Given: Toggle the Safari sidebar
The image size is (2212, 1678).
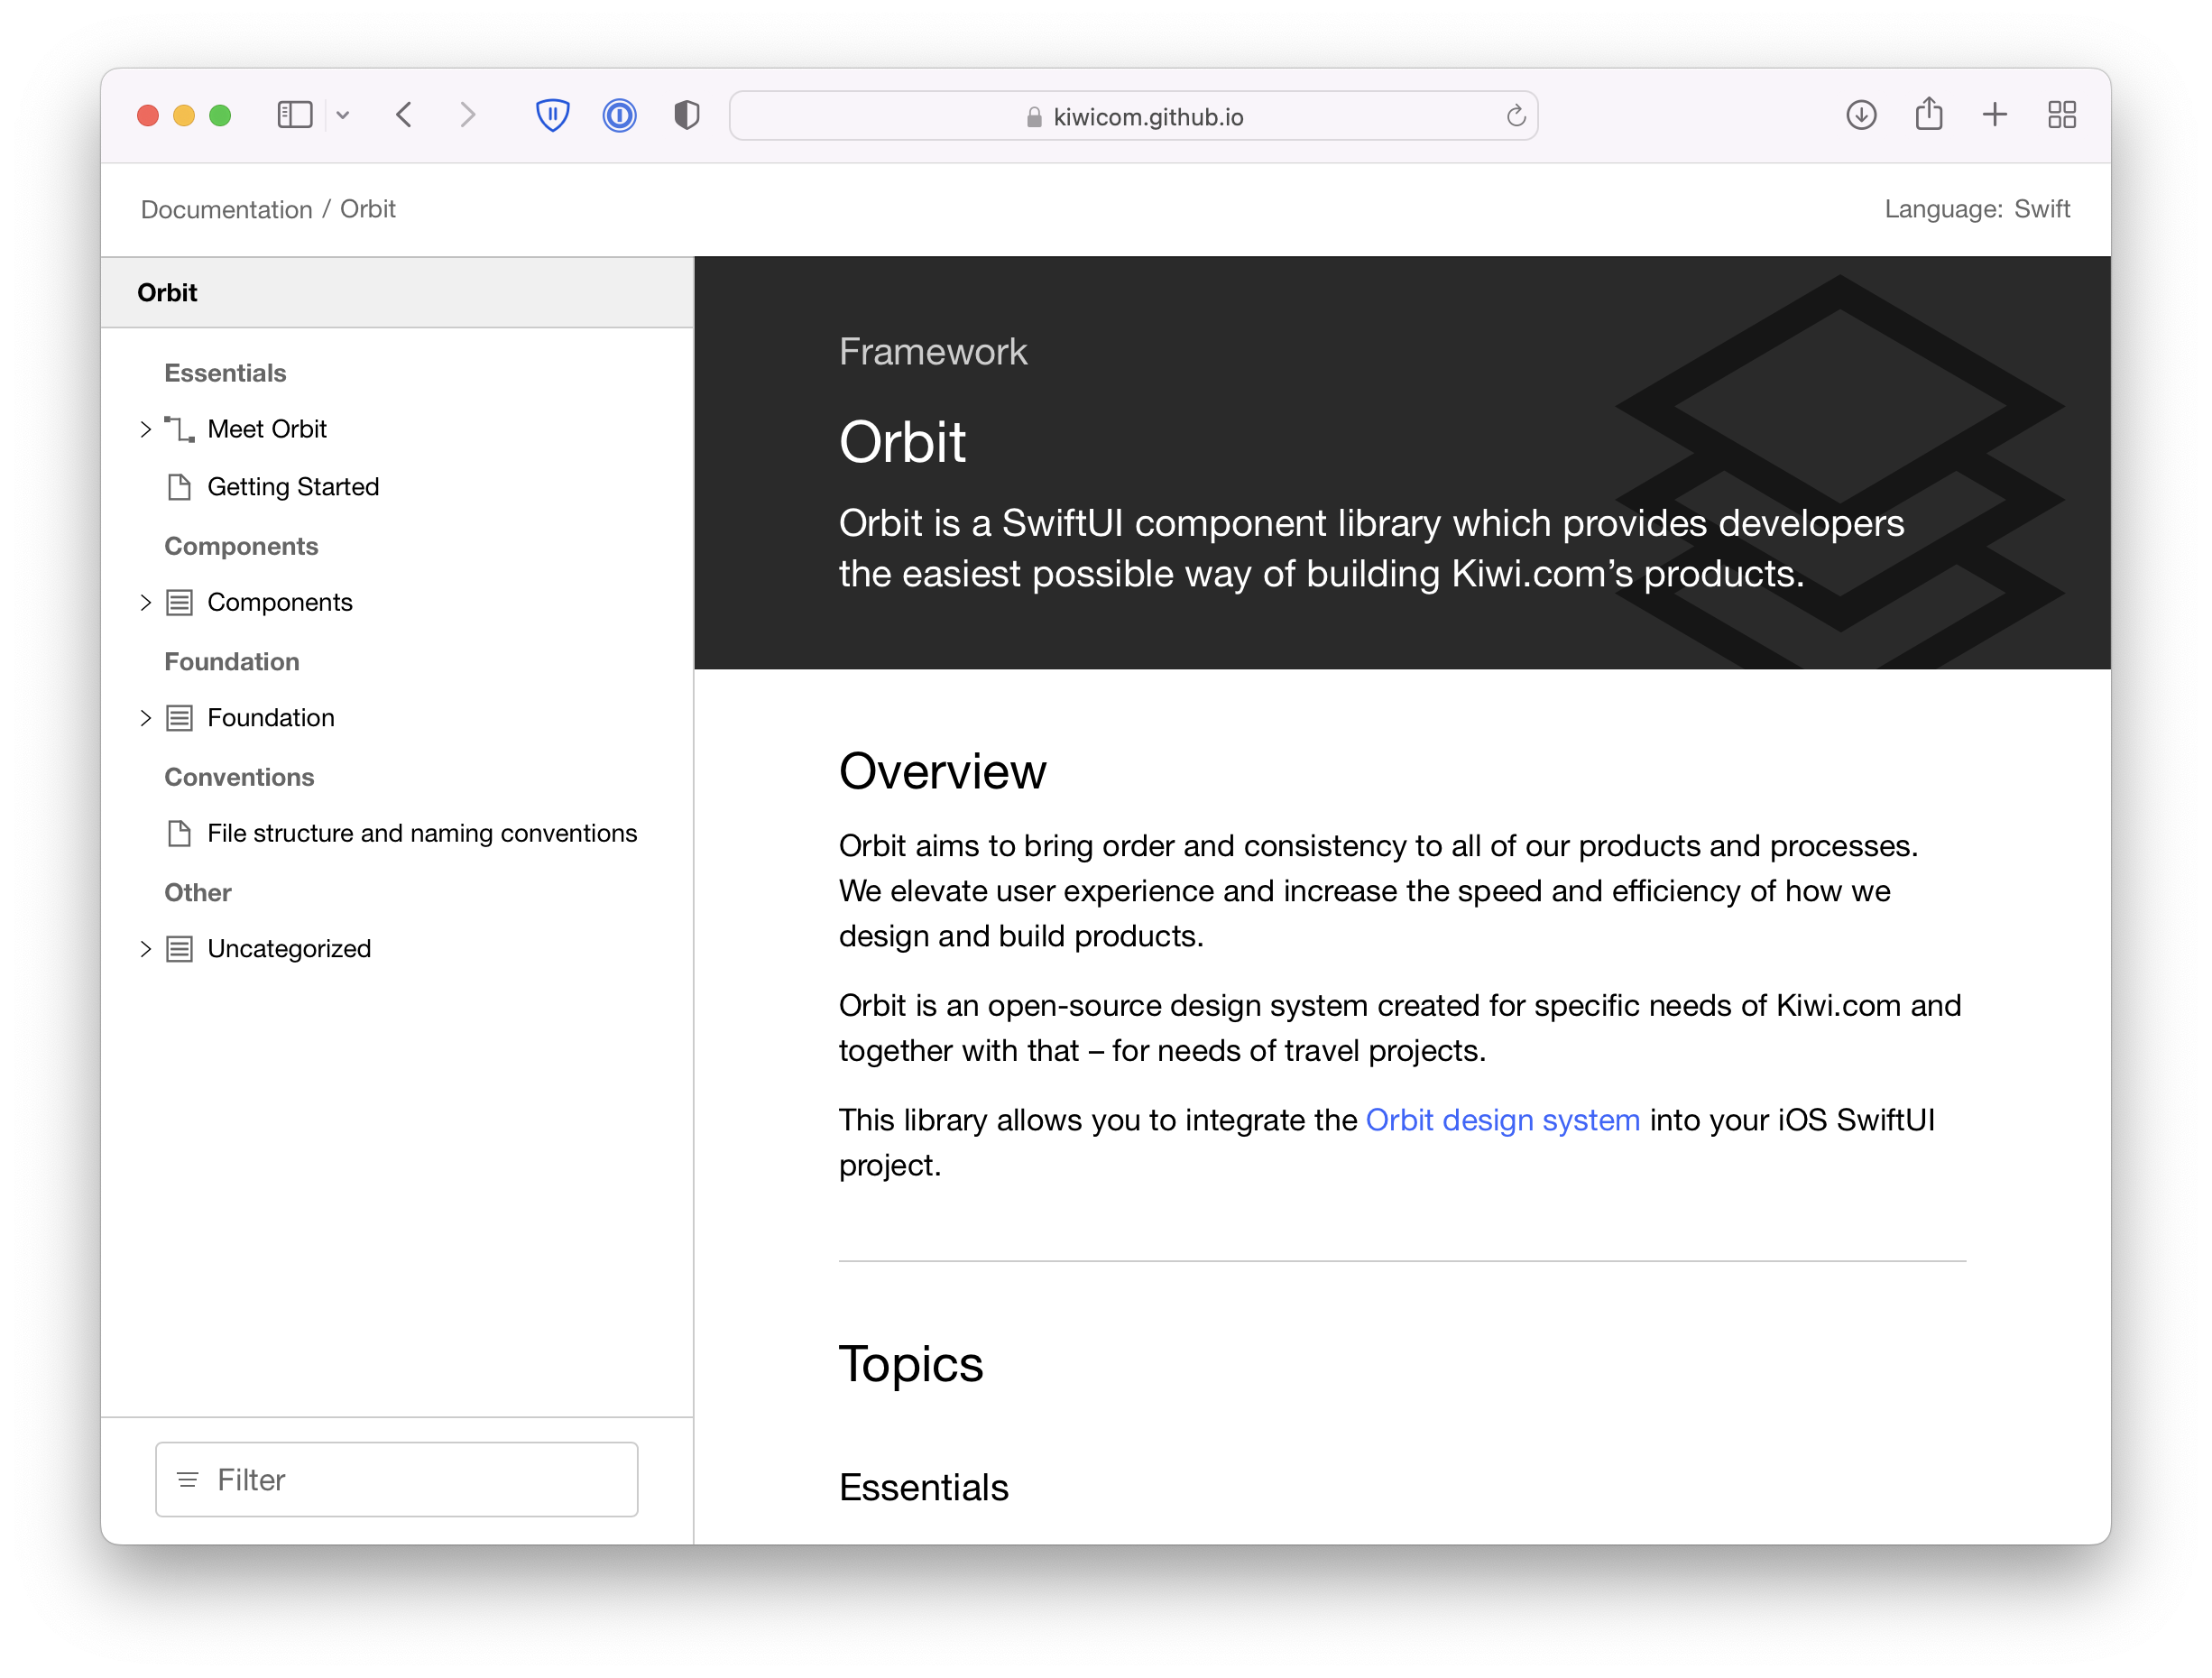Looking at the screenshot, I should [x=294, y=115].
